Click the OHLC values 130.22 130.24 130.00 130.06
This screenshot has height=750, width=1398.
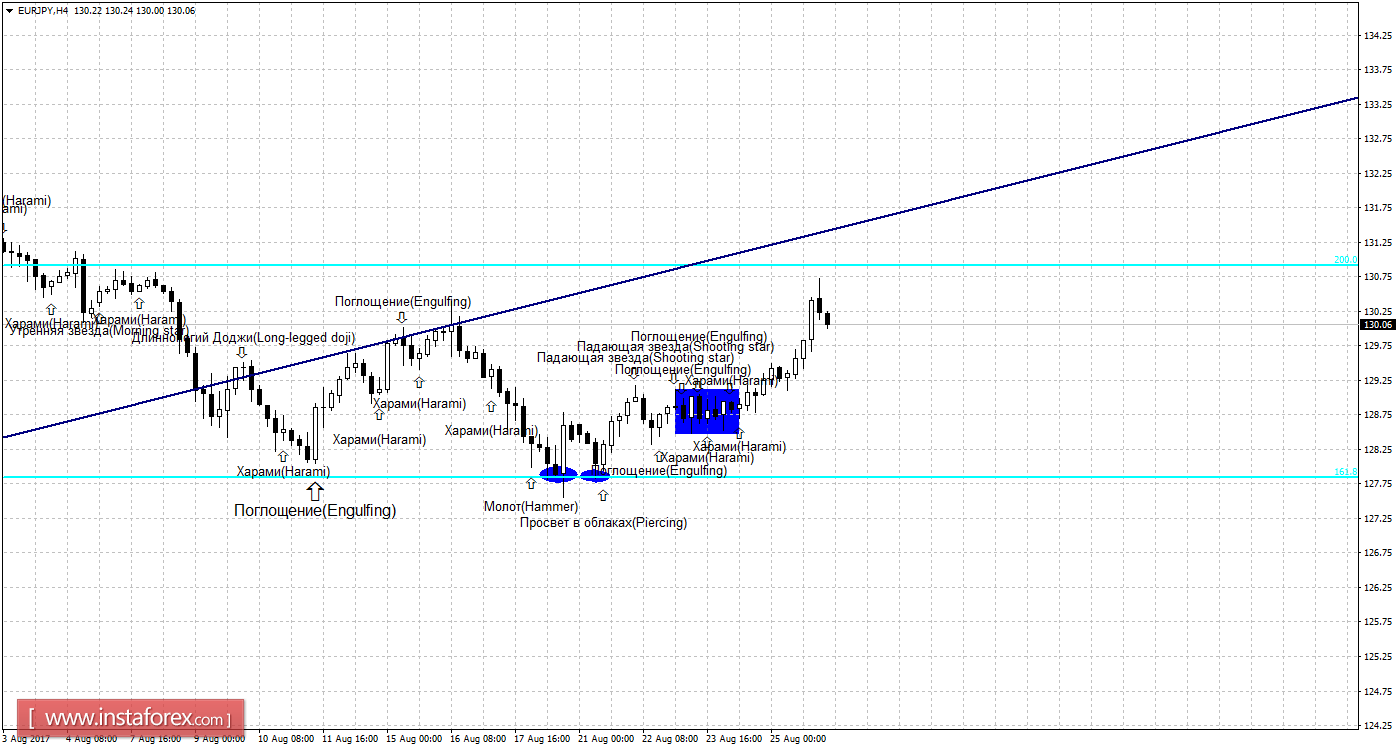pos(135,10)
